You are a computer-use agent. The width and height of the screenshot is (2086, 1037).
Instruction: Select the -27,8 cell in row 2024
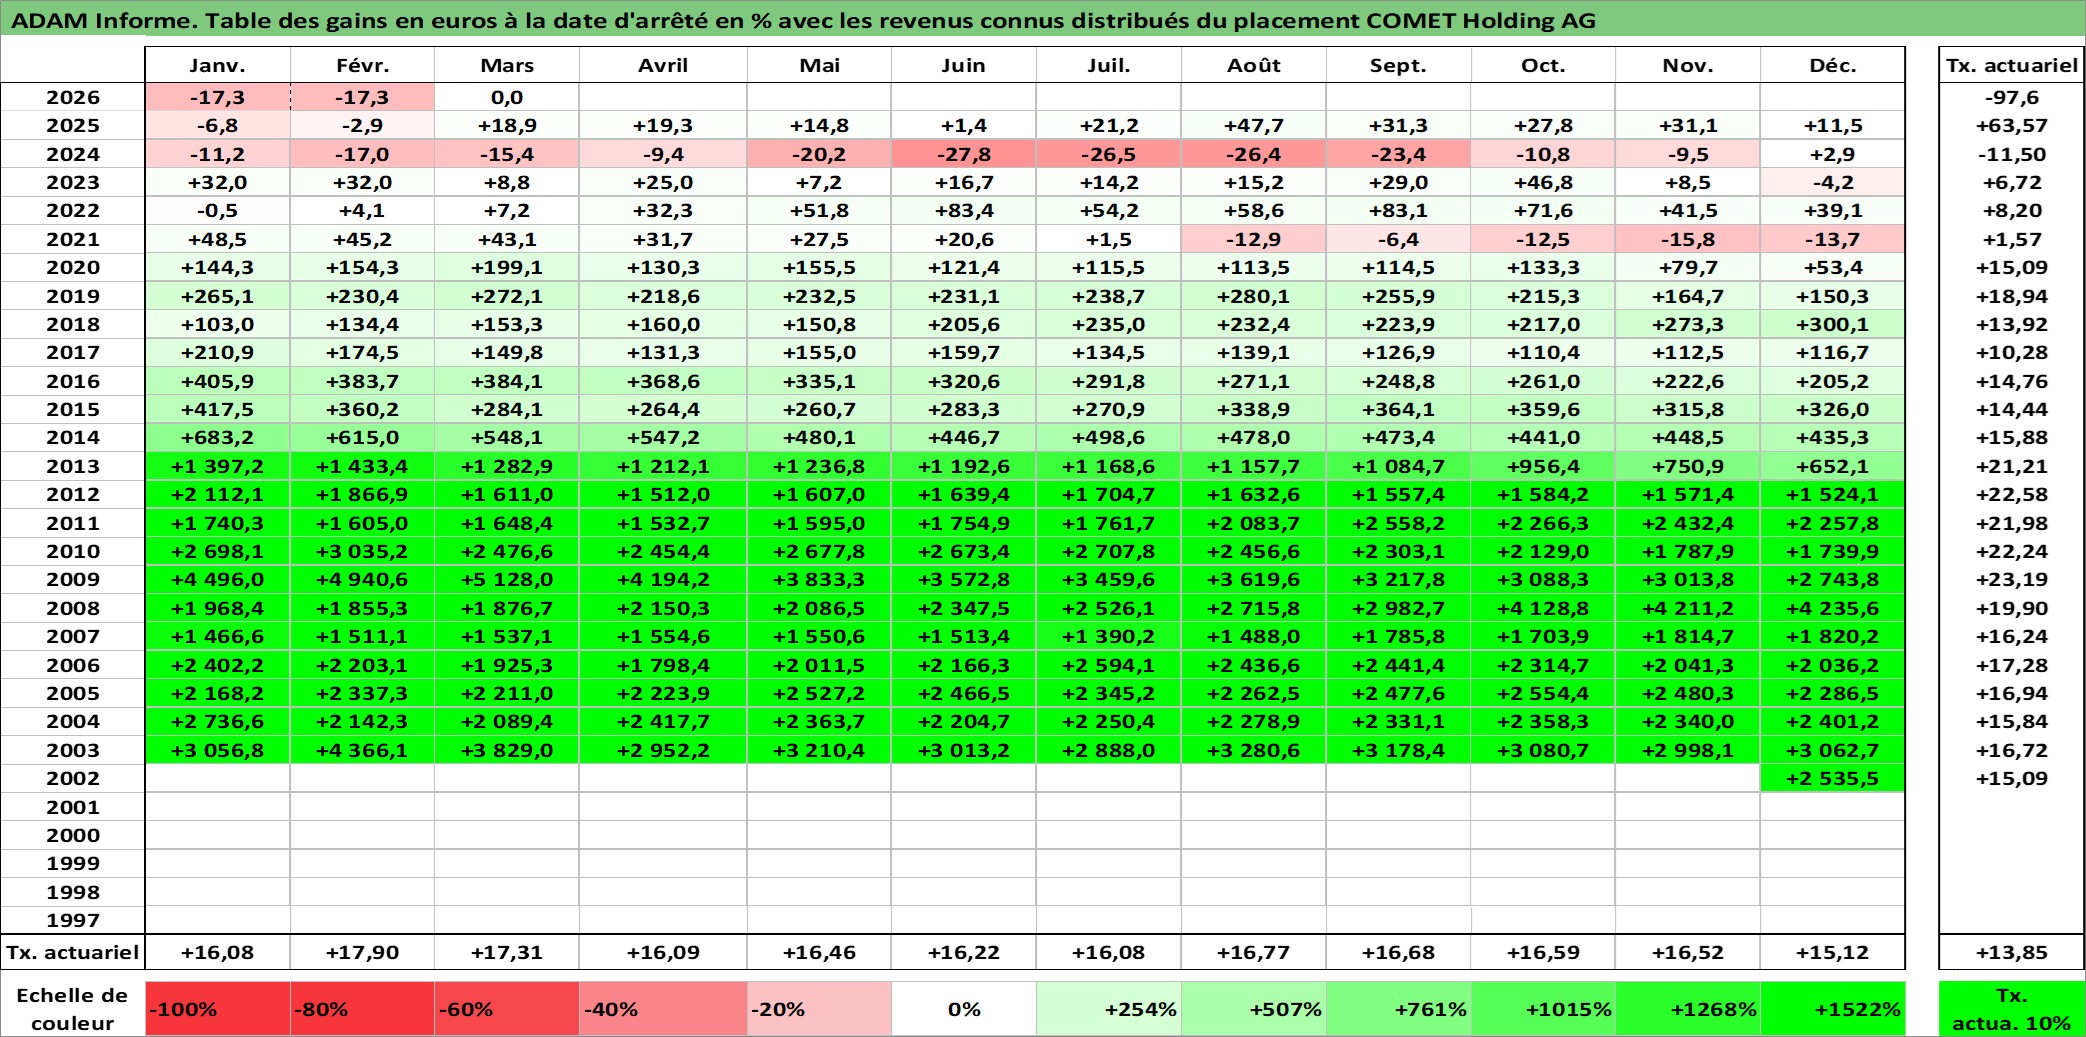tap(964, 154)
